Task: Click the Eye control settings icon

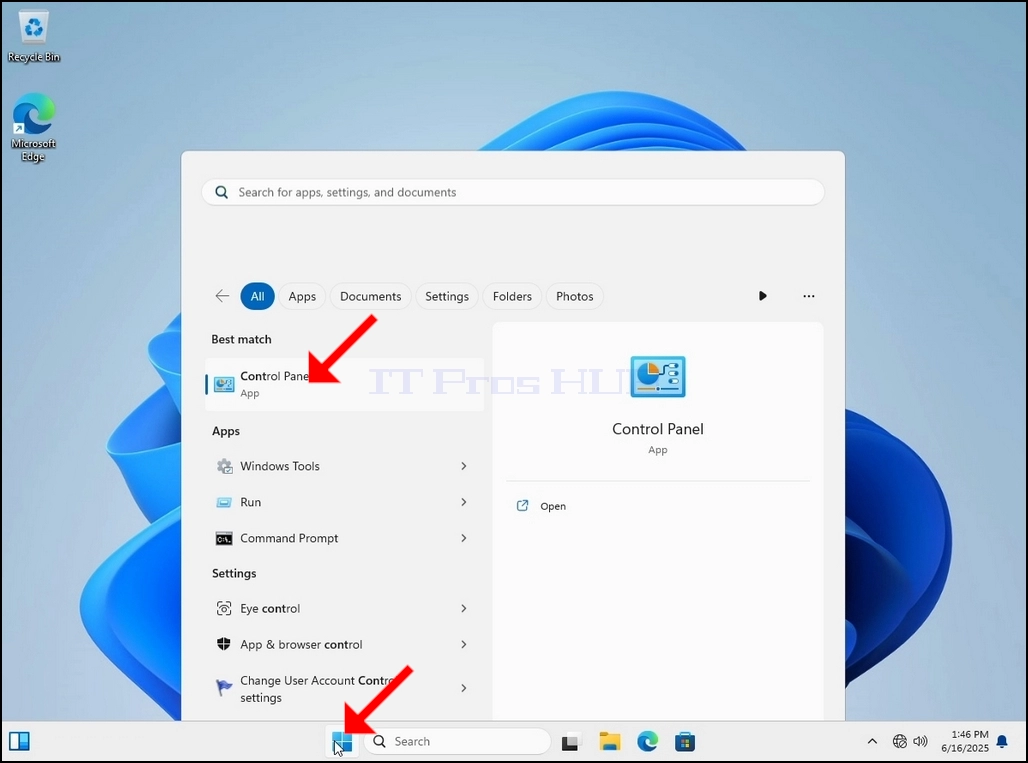Action: tap(224, 608)
